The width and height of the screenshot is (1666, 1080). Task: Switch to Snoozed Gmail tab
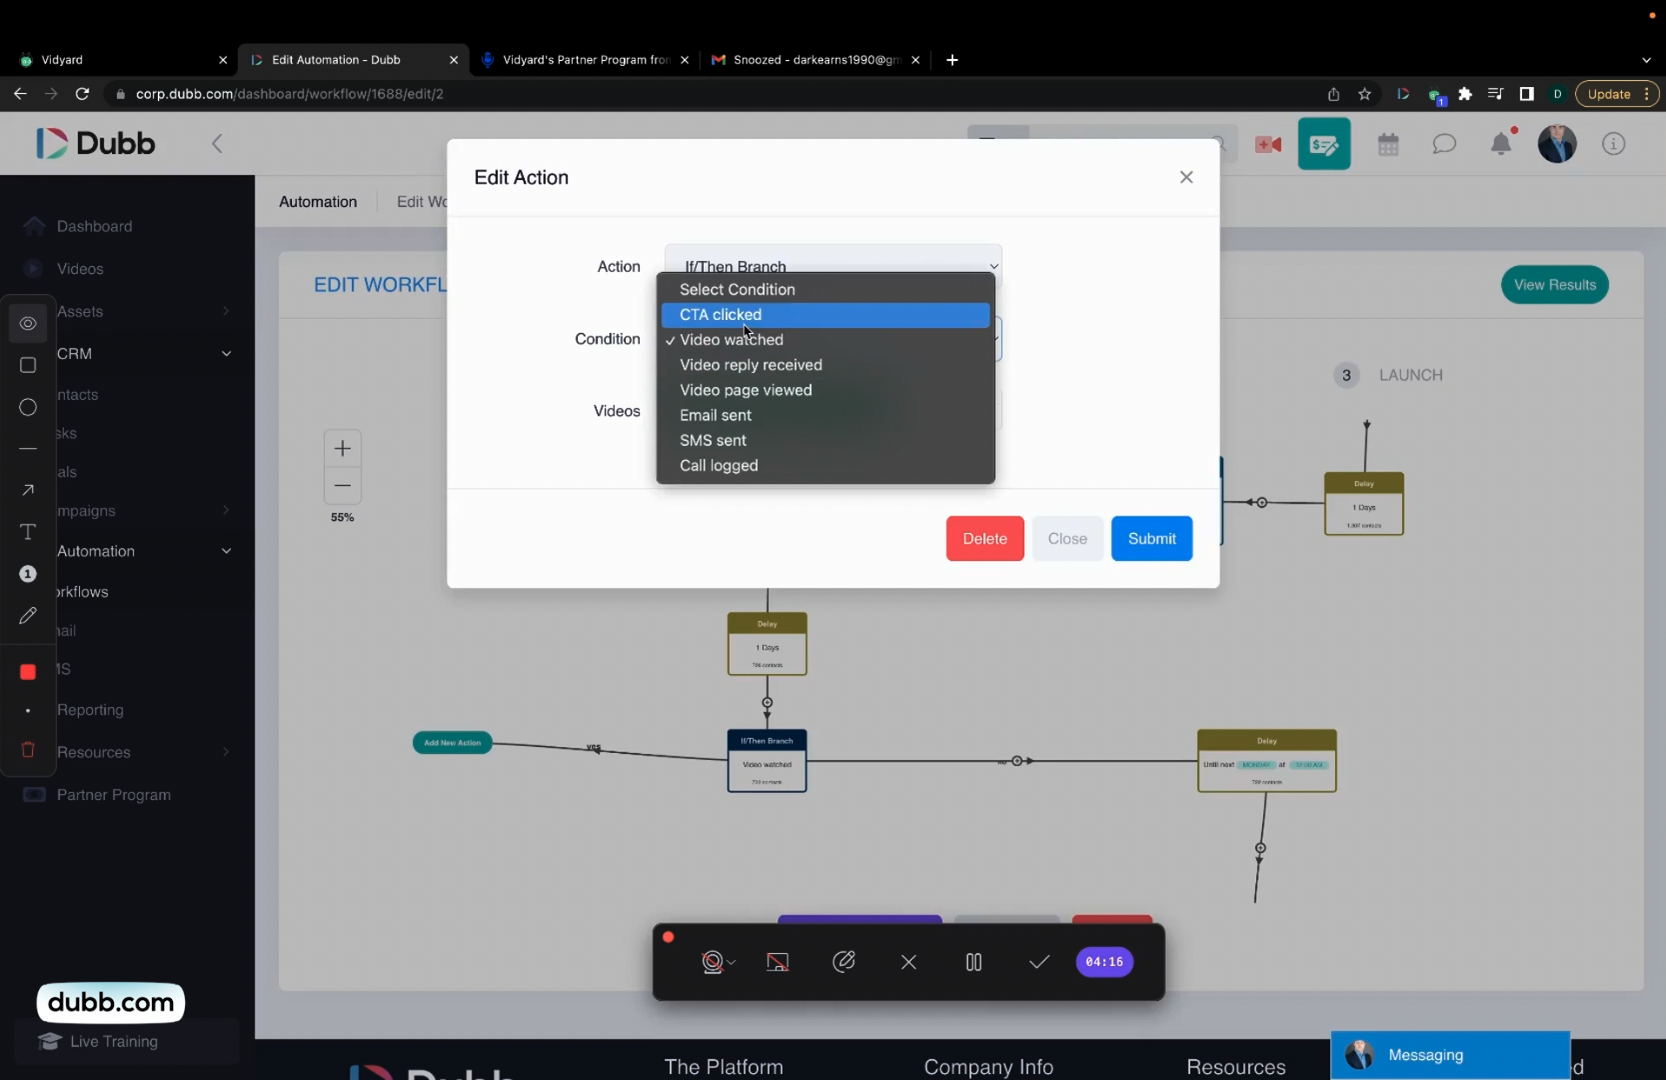[815, 60]
